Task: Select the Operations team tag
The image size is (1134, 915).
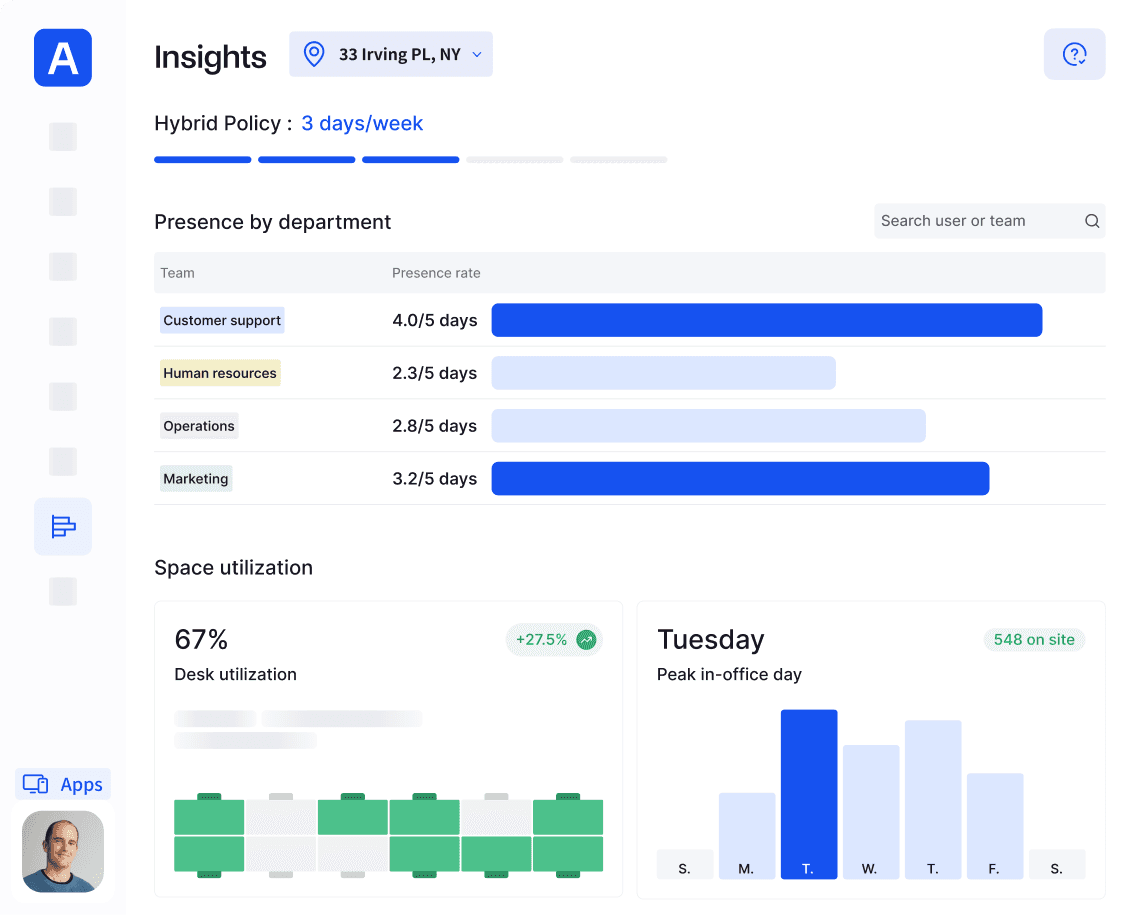Action: coord(199,426)
